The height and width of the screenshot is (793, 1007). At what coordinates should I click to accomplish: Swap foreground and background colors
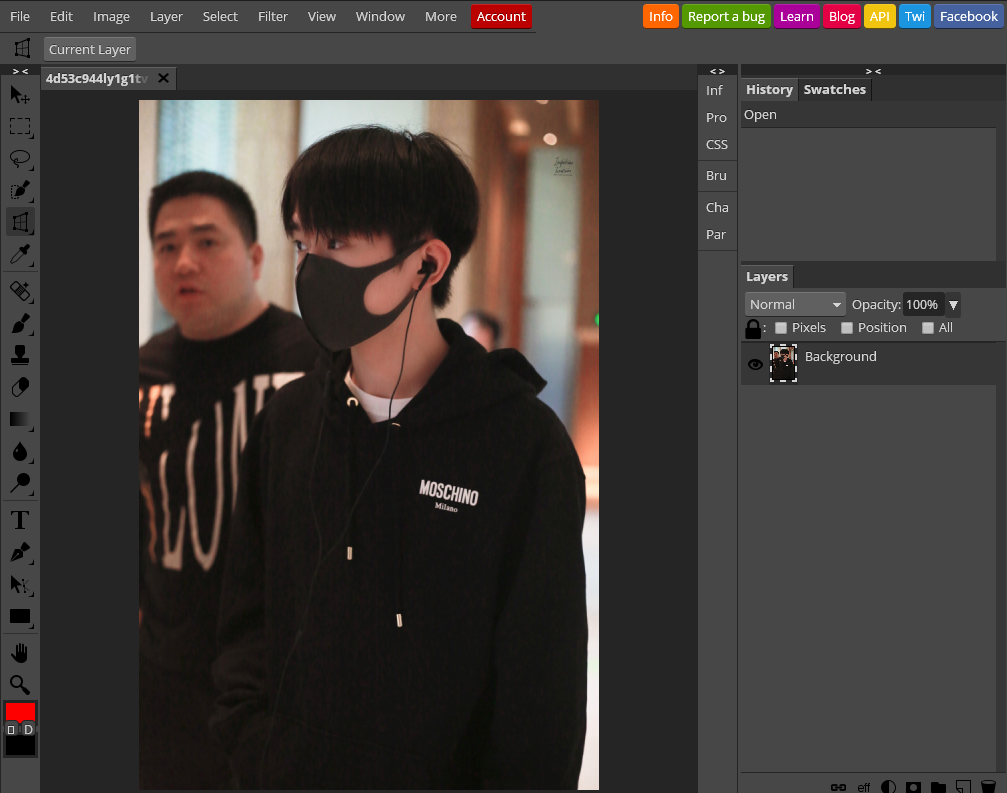tap(11, 729)
